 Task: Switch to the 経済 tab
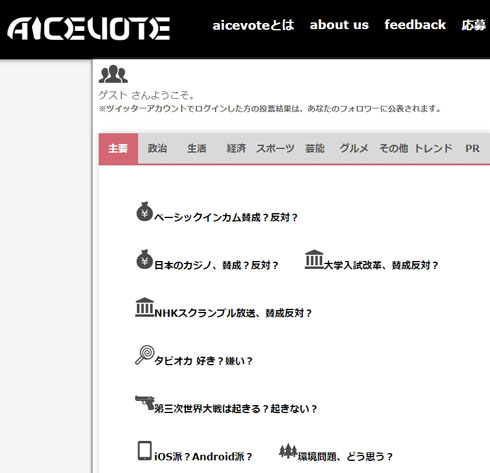(236, 148)
